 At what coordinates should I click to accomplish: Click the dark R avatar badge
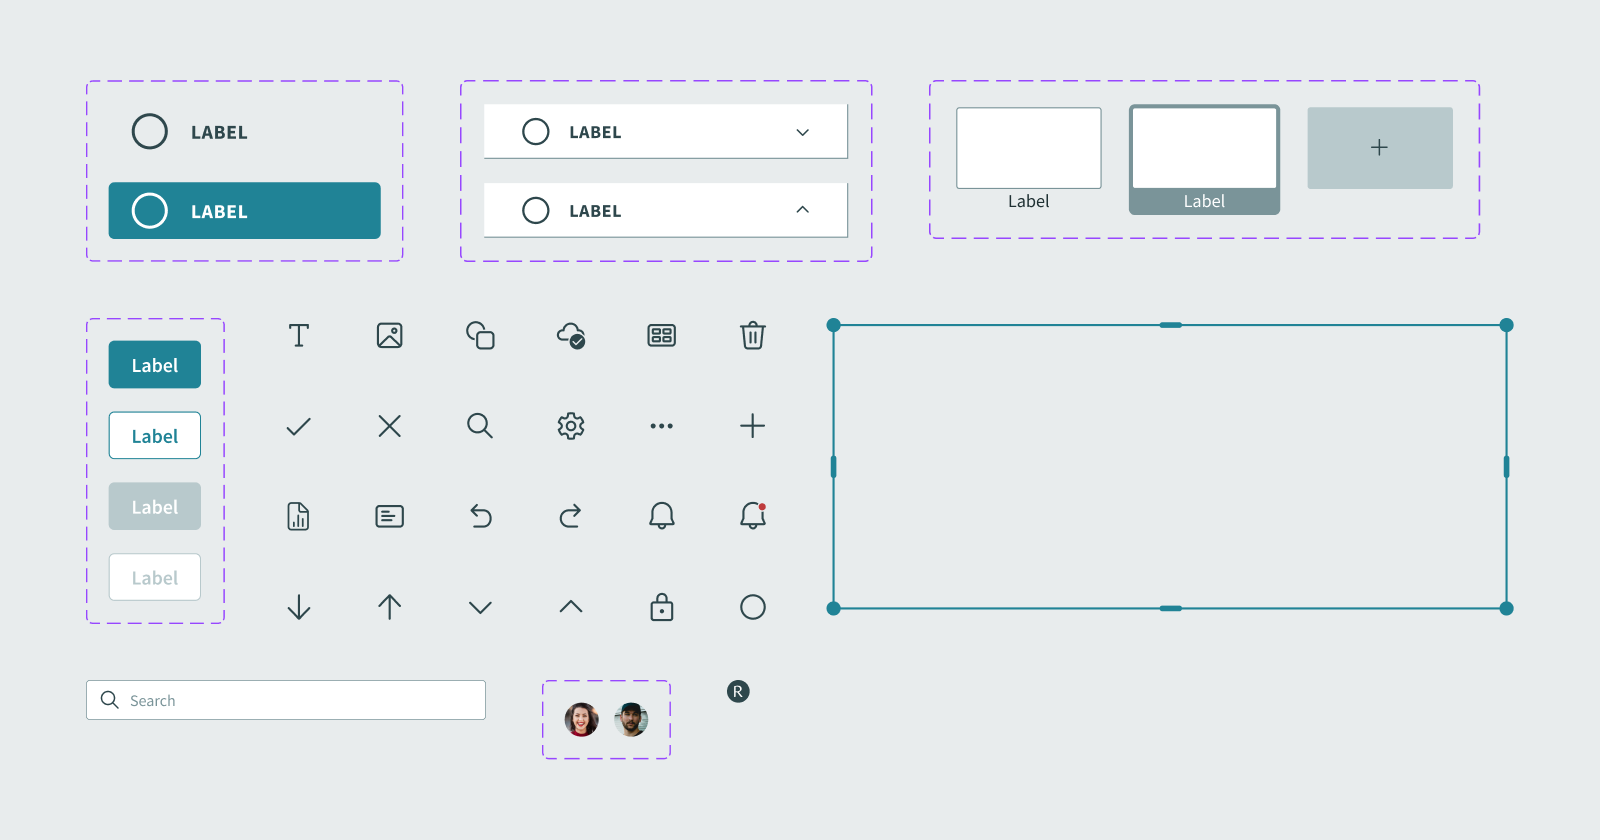pyautogui.click(x=738, y=691)
